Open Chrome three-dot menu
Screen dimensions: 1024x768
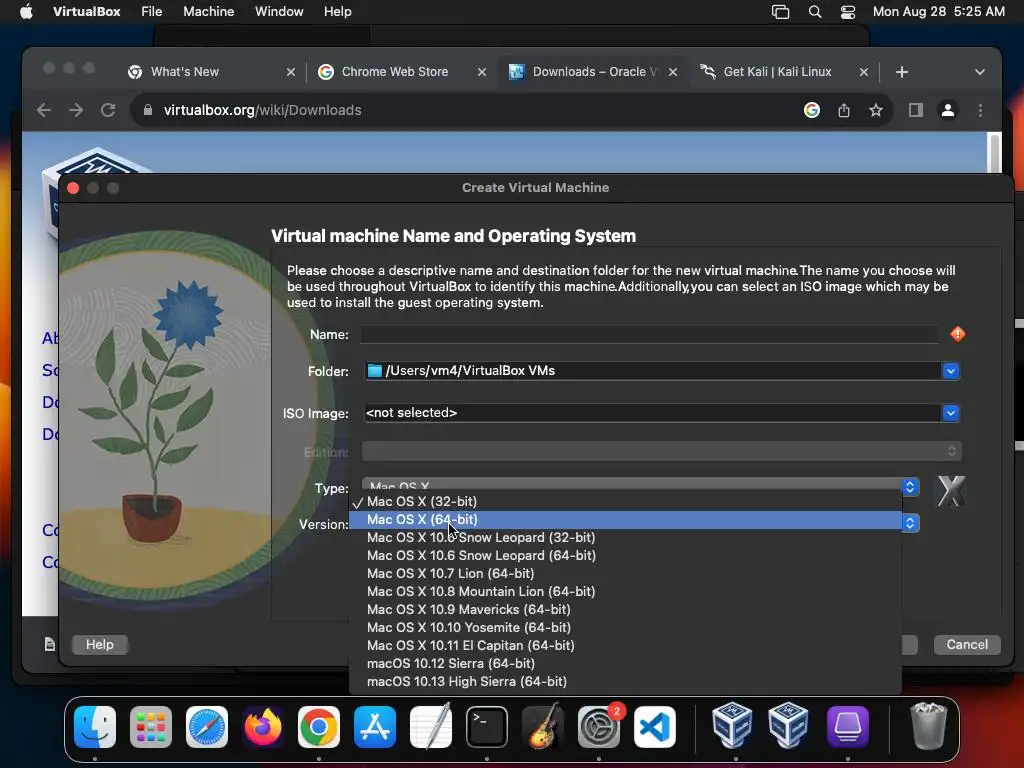(980, 110)
